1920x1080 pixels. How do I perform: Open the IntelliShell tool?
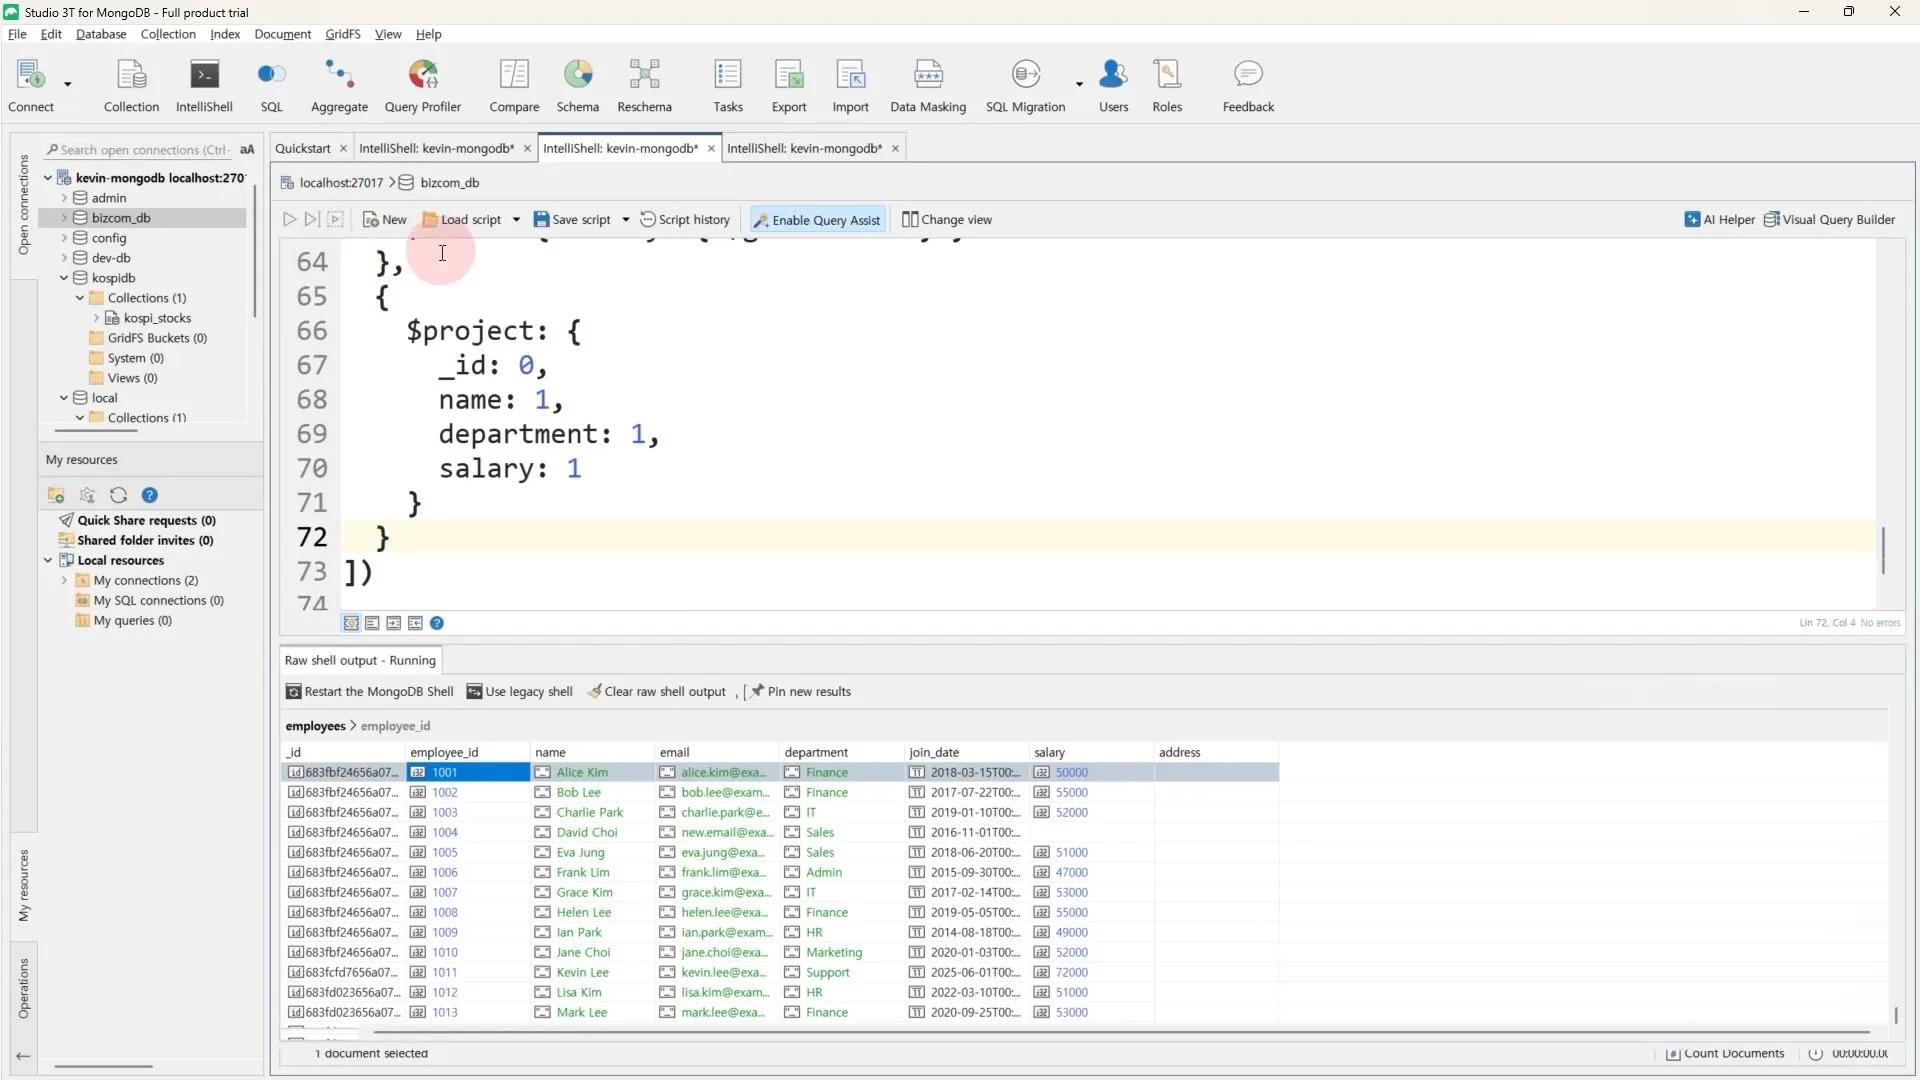[204, 86]
